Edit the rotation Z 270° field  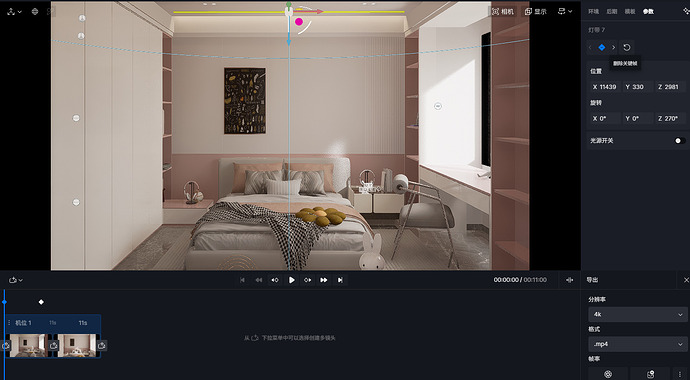(670, 118)
